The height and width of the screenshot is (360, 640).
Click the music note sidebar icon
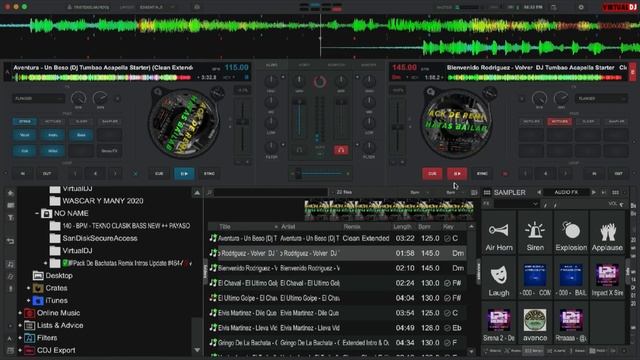(x=11, y=264)
